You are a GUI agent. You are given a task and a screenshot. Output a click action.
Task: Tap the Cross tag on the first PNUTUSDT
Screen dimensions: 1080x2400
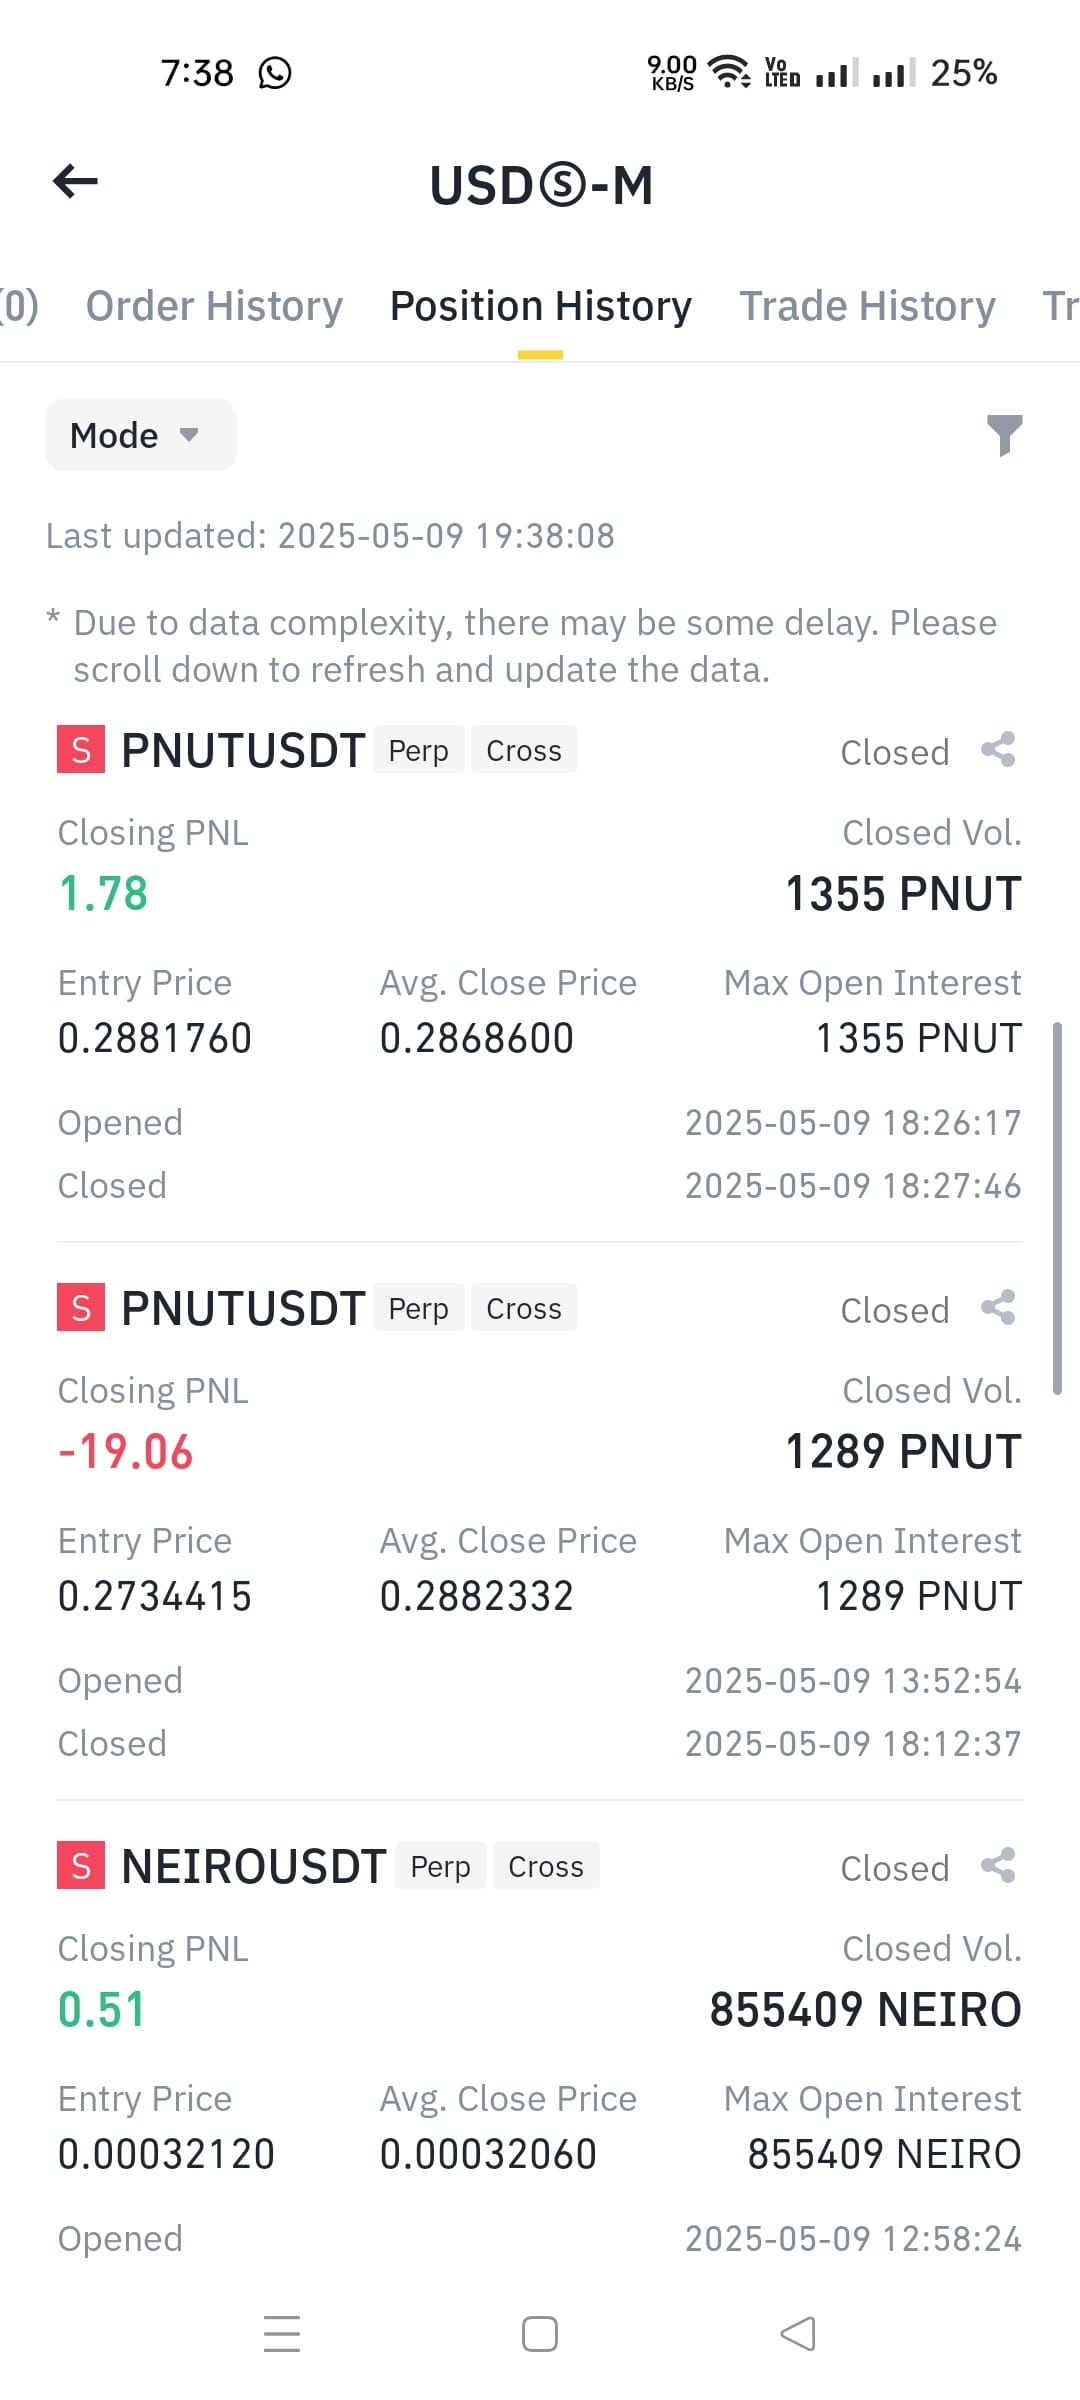click(524, 750)
